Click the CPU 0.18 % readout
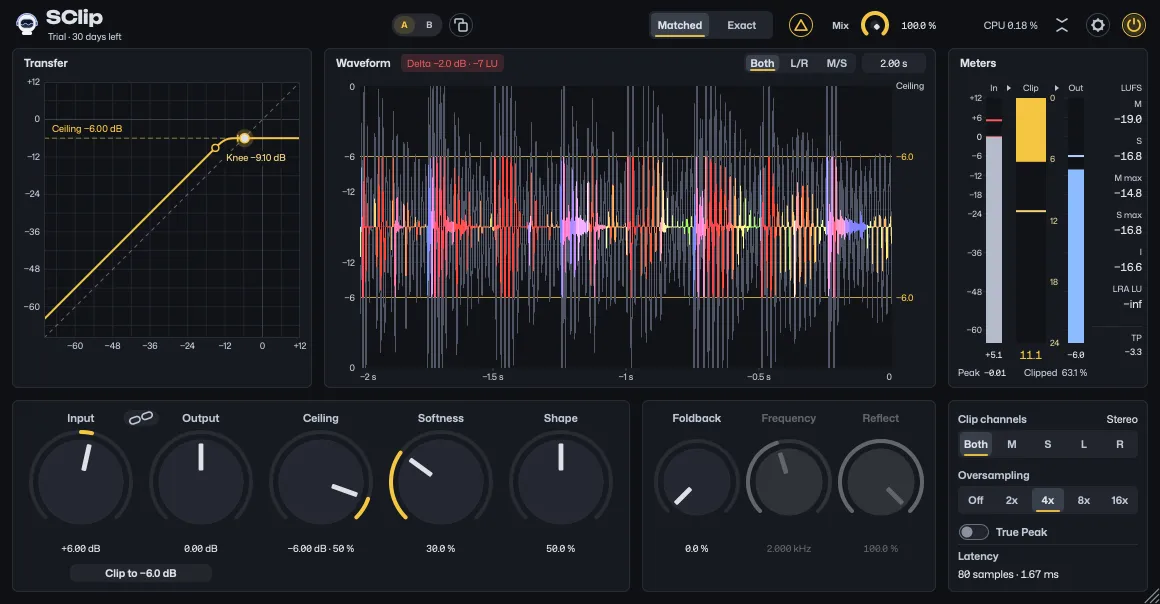1160x604 pixels. (1010, 25)
